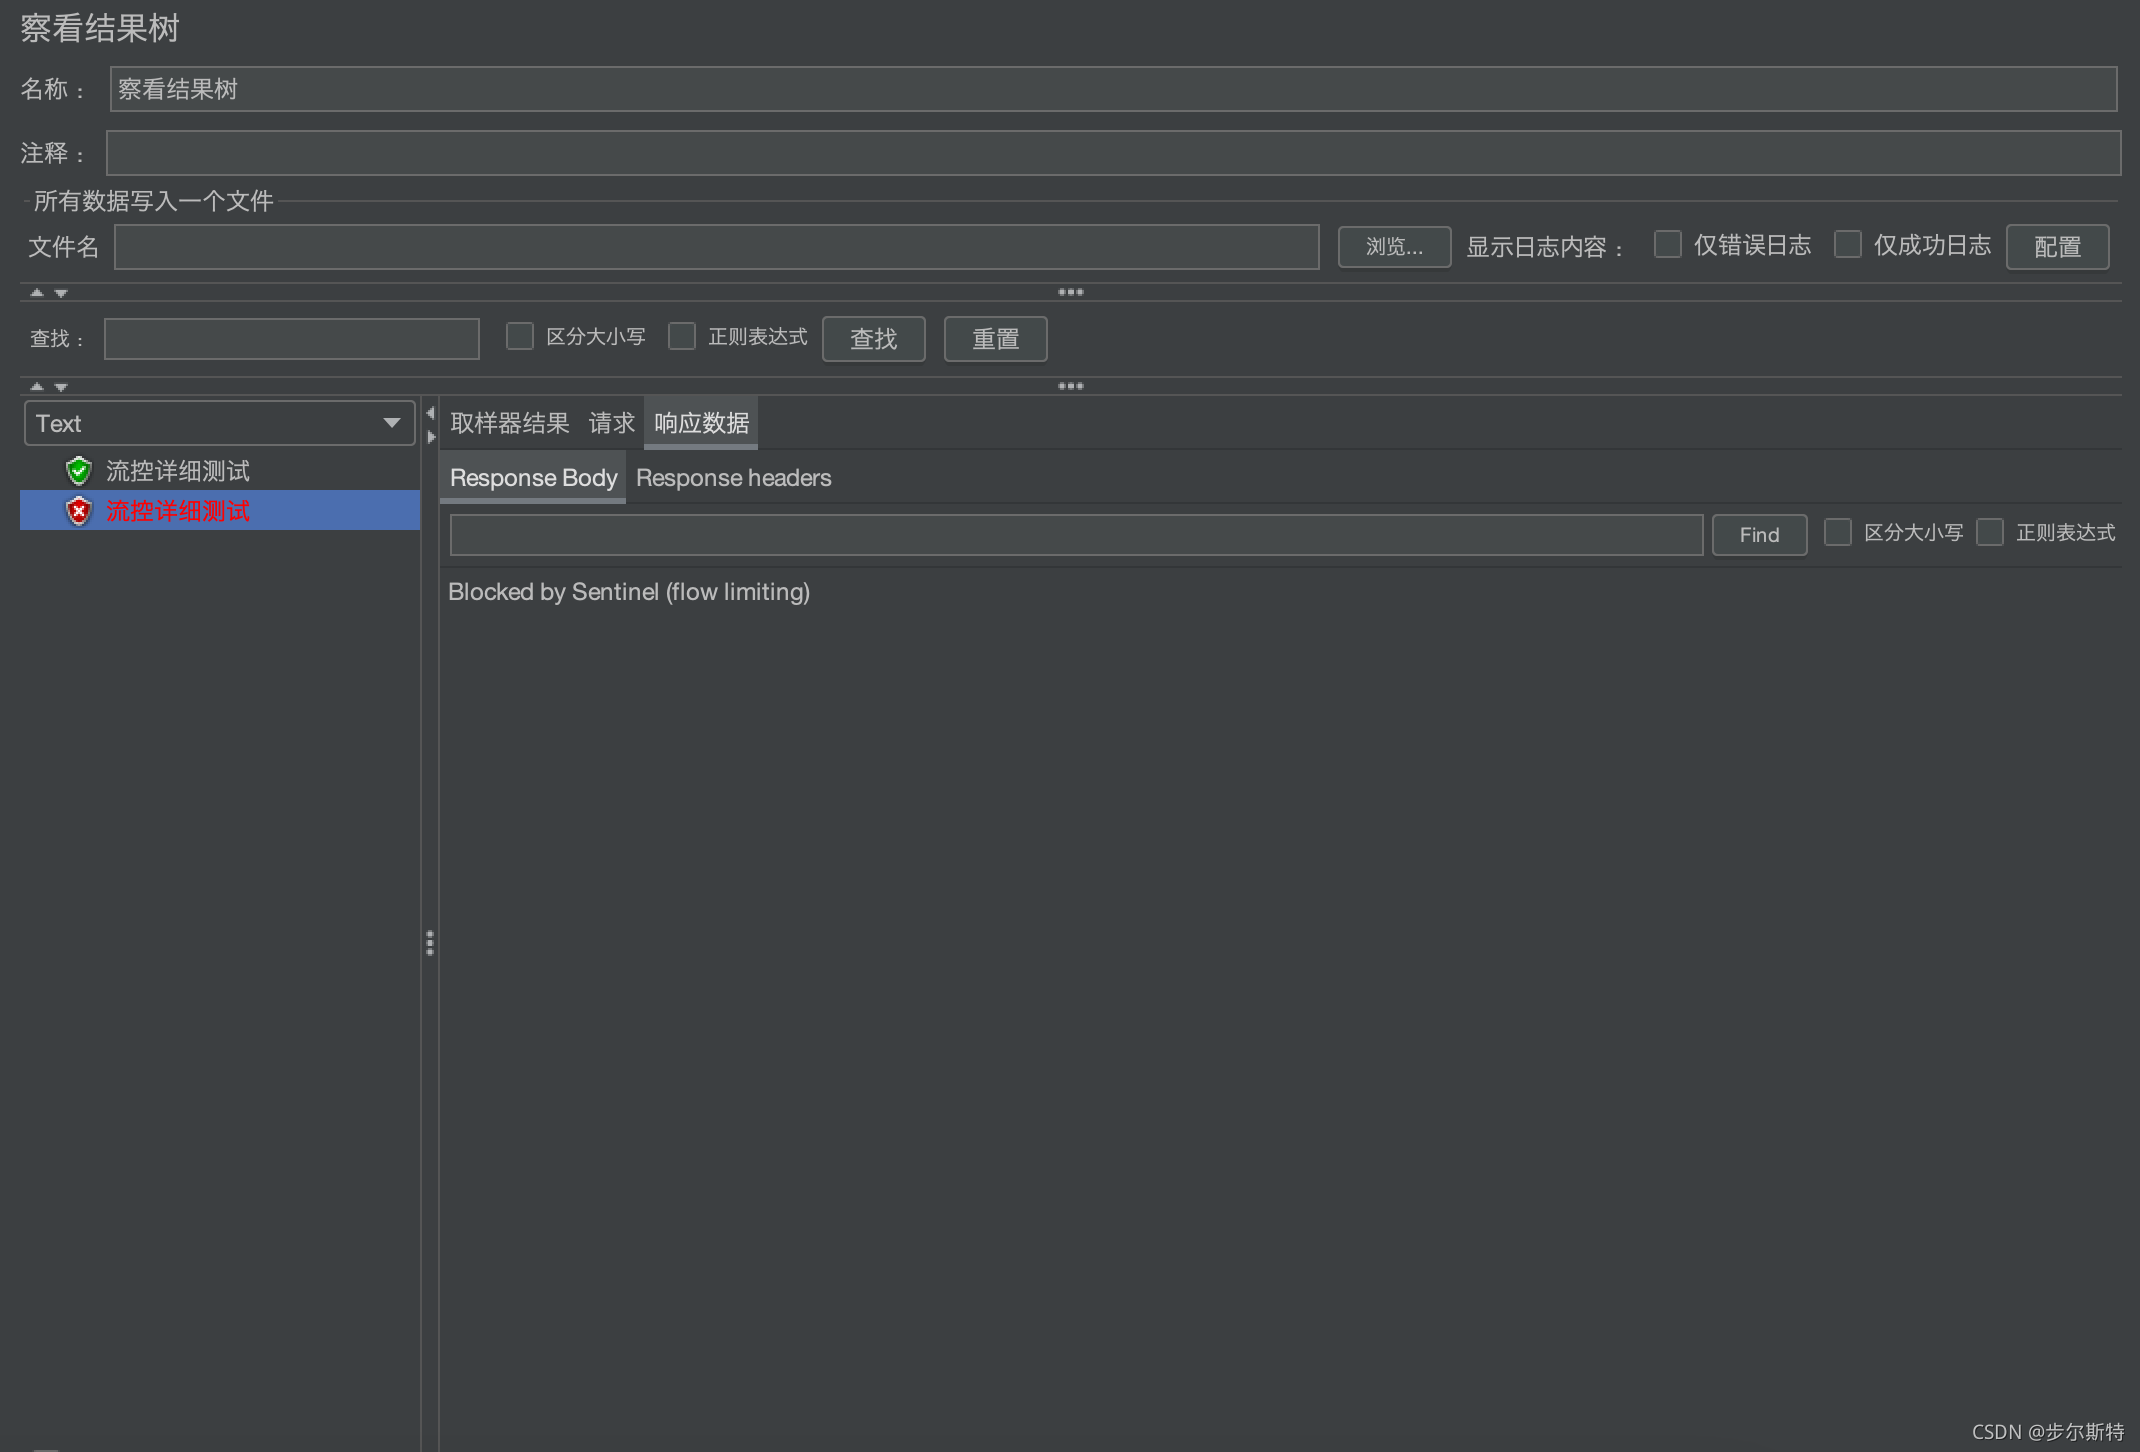Click the green success shield icon
This screenshot has width=2140, height=1452.
click(x=79, y=471)
